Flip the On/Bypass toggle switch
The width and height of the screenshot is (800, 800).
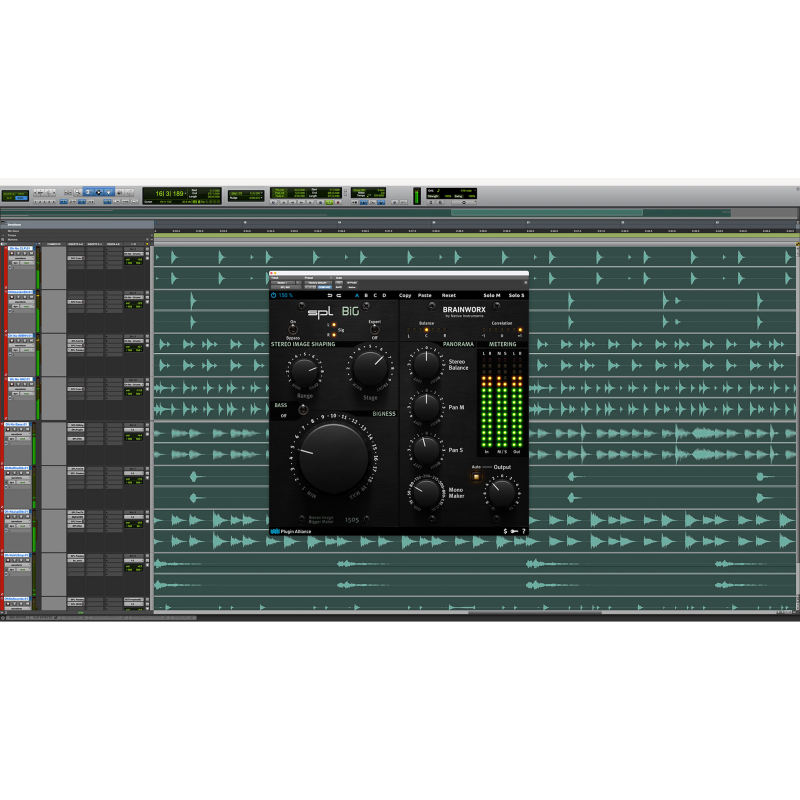293,330
